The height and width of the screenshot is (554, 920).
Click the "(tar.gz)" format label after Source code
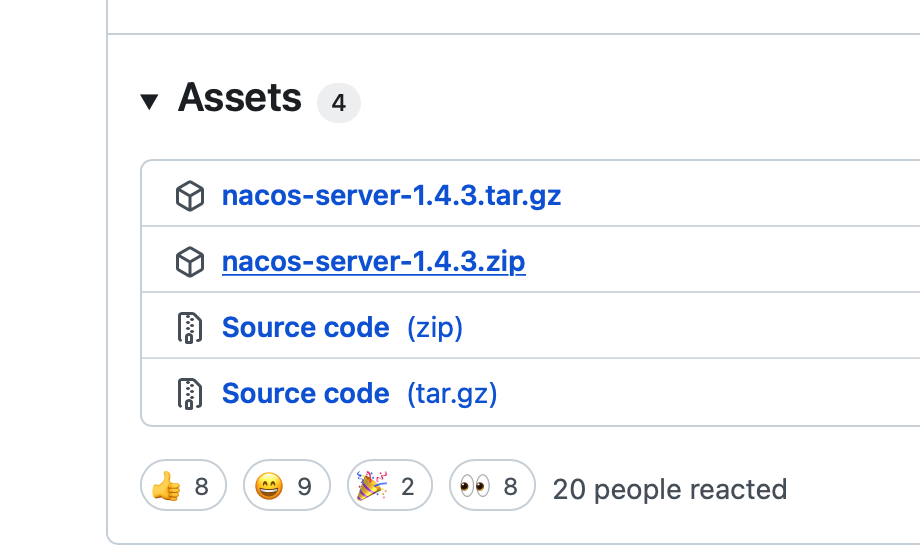click(x=452, y=393)
